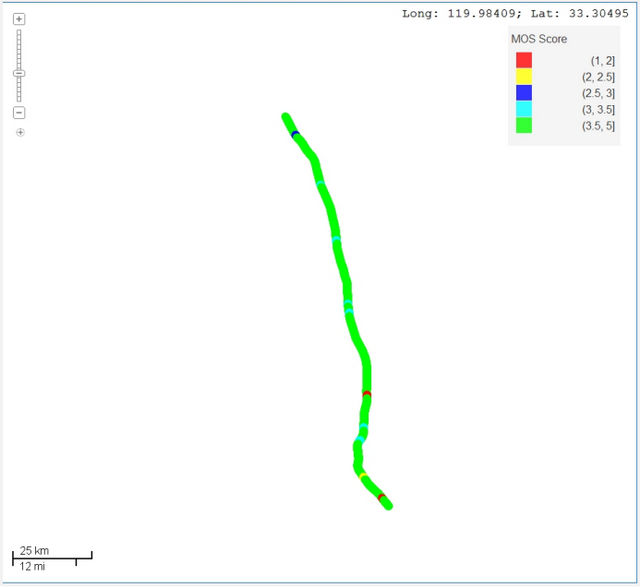Click the southernmost red segment on the route

click(381, 496)
